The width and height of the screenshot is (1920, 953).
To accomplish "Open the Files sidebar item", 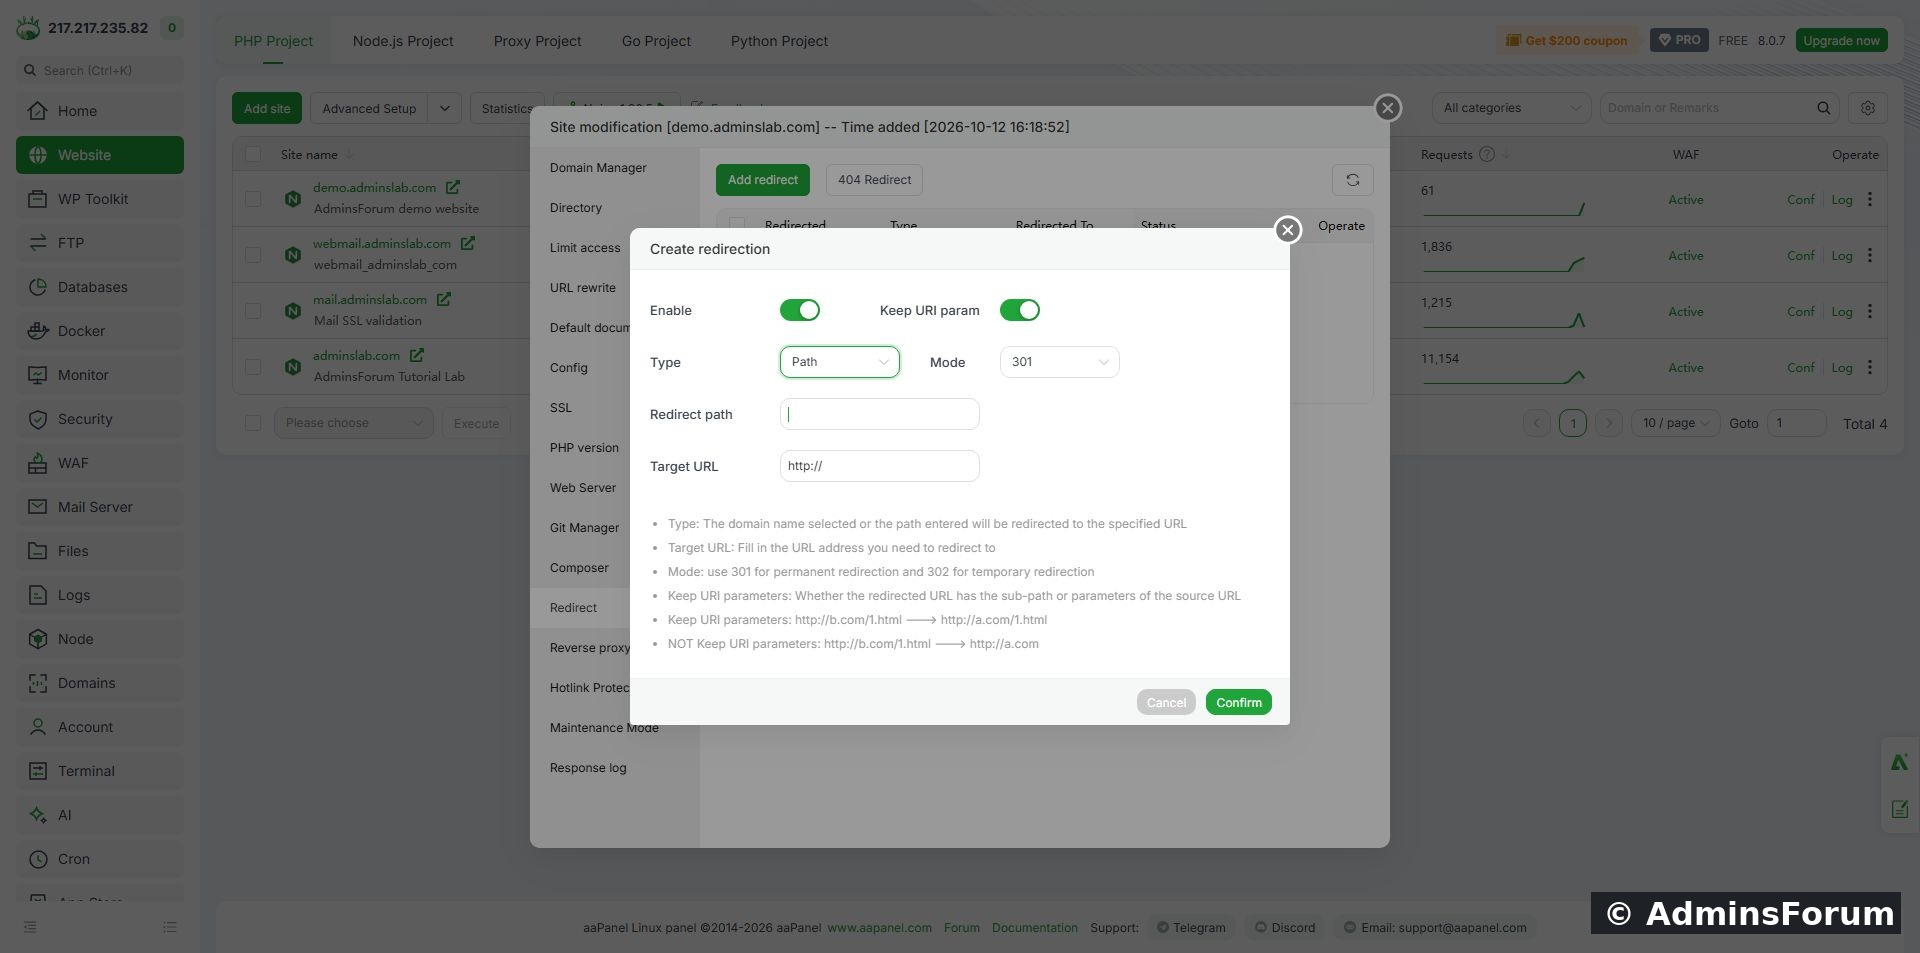I will [x=100, y=551].
